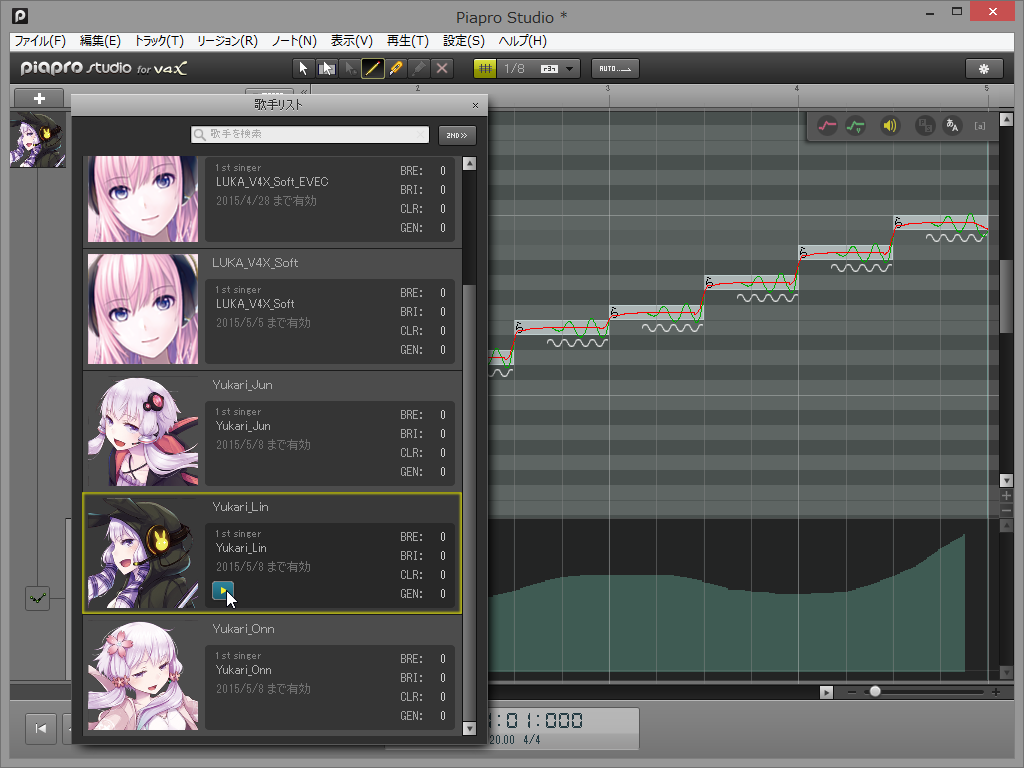The image size is (1024, 768).
Task: Click the singer search field
Action: (x=310, y=135)
